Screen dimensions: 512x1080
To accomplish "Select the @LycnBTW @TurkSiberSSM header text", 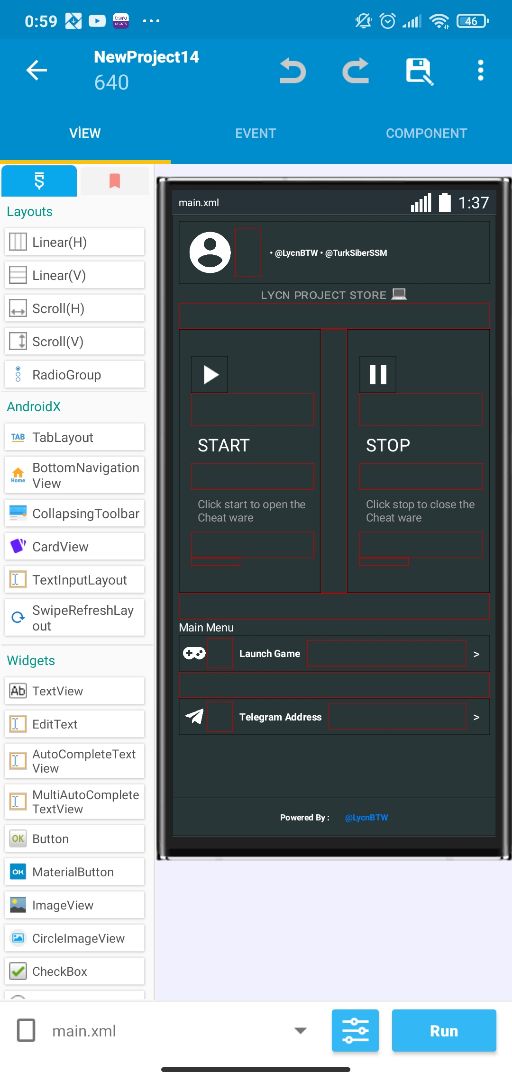I will (x=329, y=253).
